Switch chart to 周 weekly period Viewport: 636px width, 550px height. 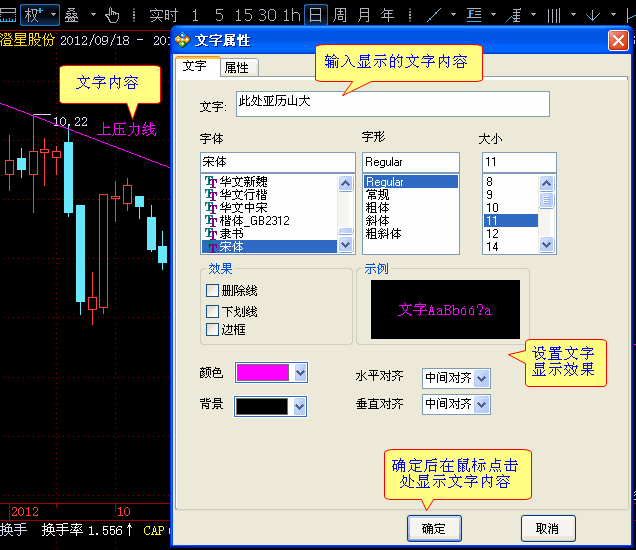pos(340,15)
